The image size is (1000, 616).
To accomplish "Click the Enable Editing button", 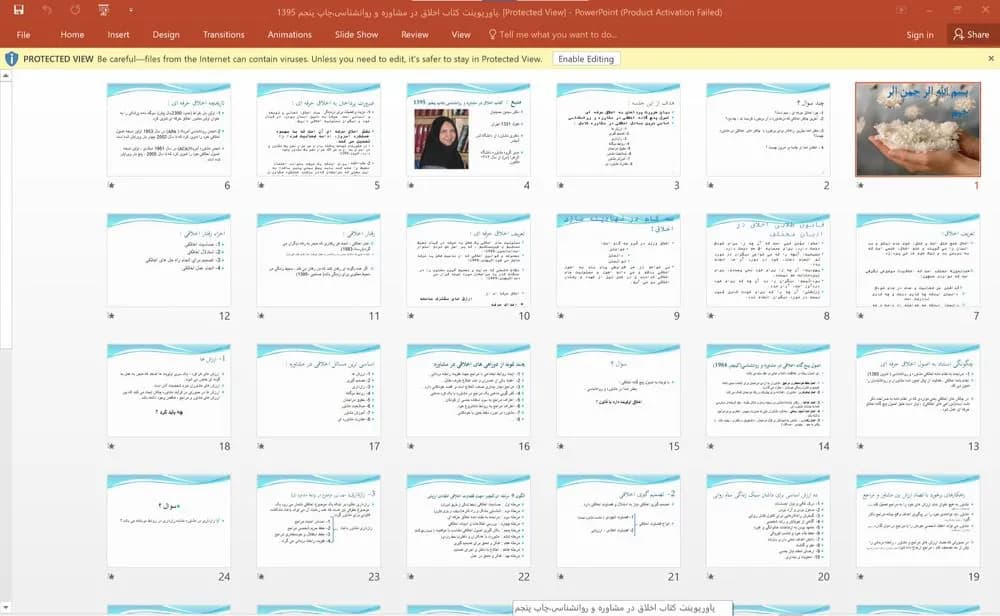I will 586,59.
